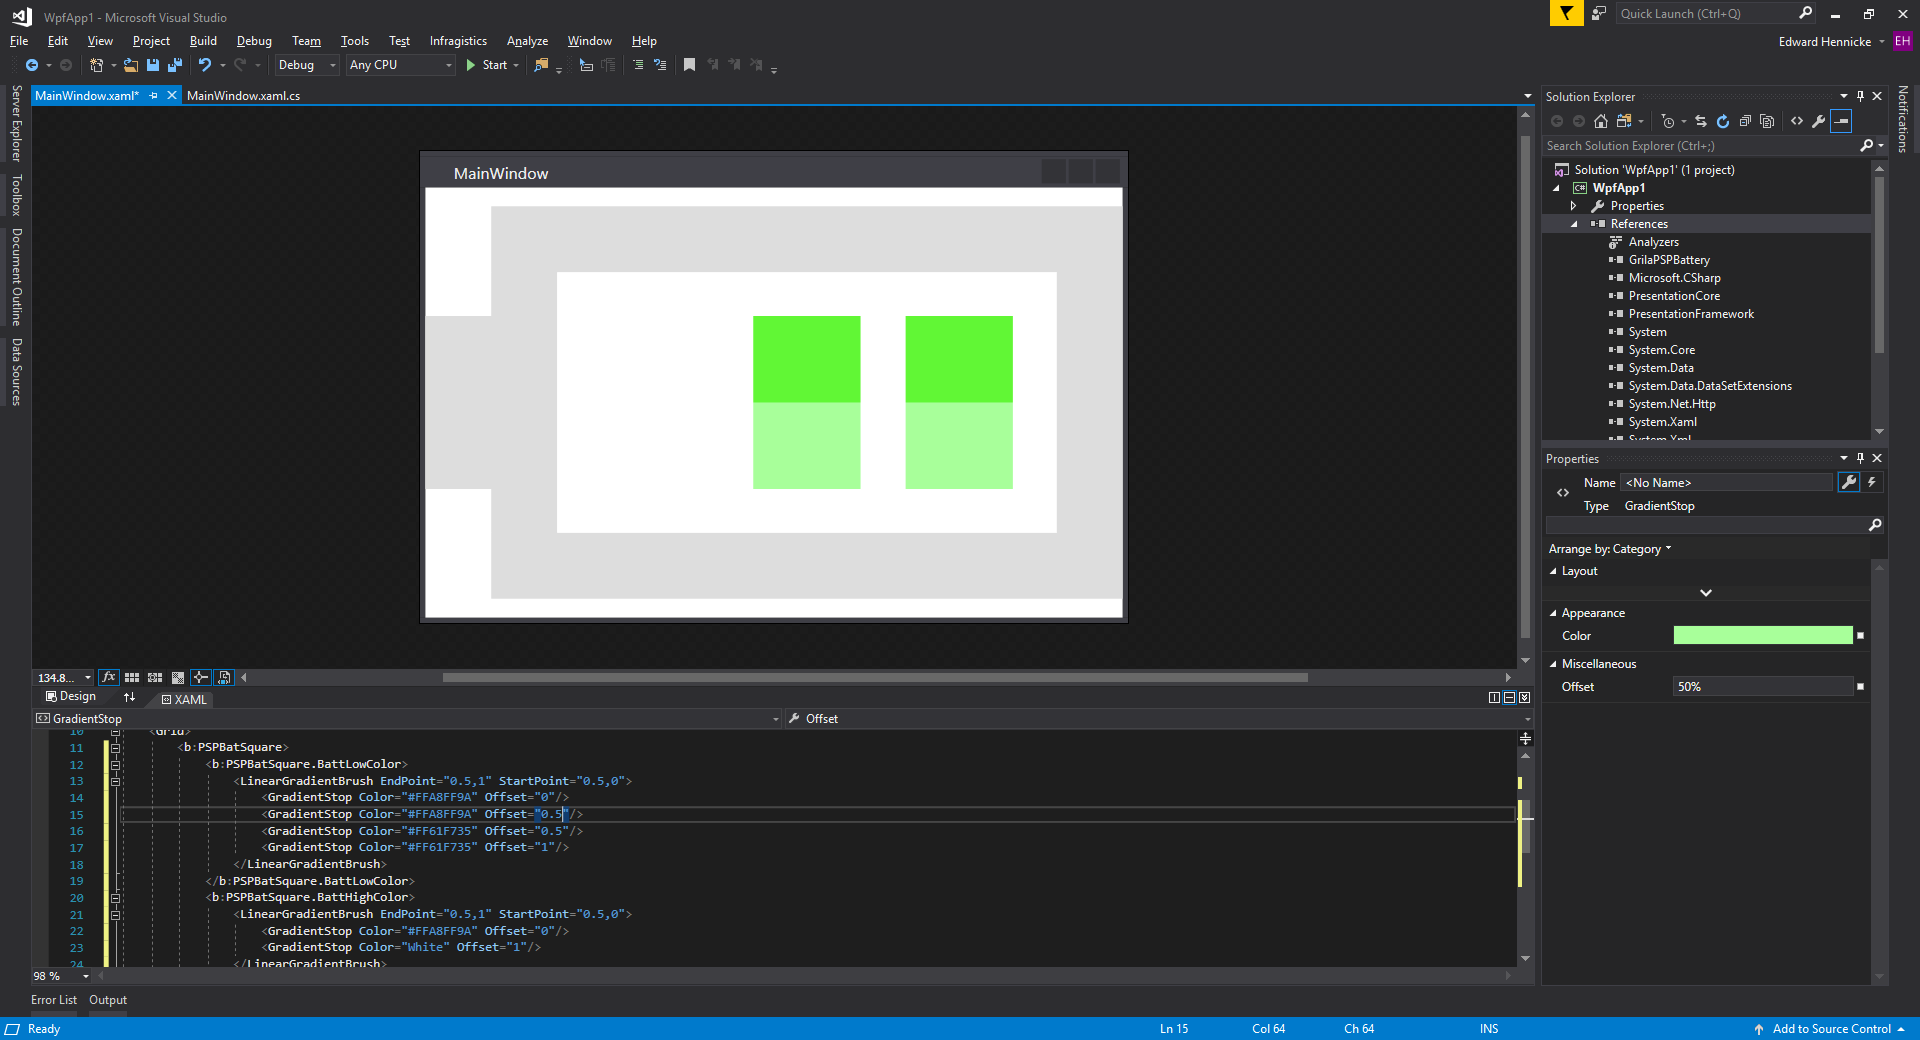The width and height of the screenshot is (1920, 1040).
Task: Open the Any CPU platform dropdown
Action: [401, 65]
